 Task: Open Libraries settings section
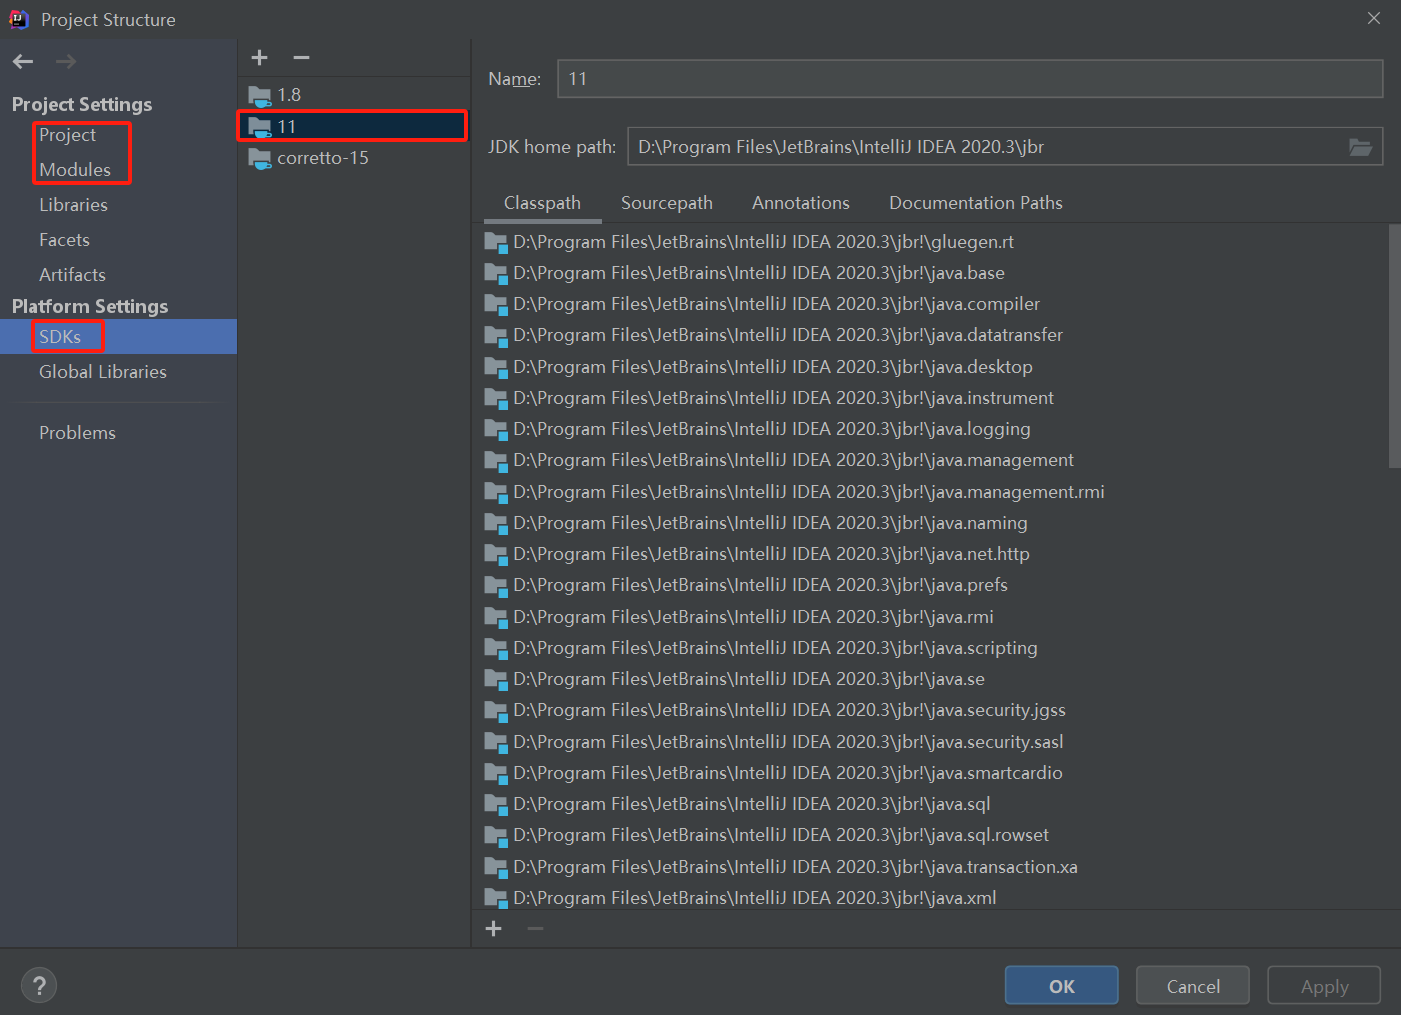pos(73,205)
